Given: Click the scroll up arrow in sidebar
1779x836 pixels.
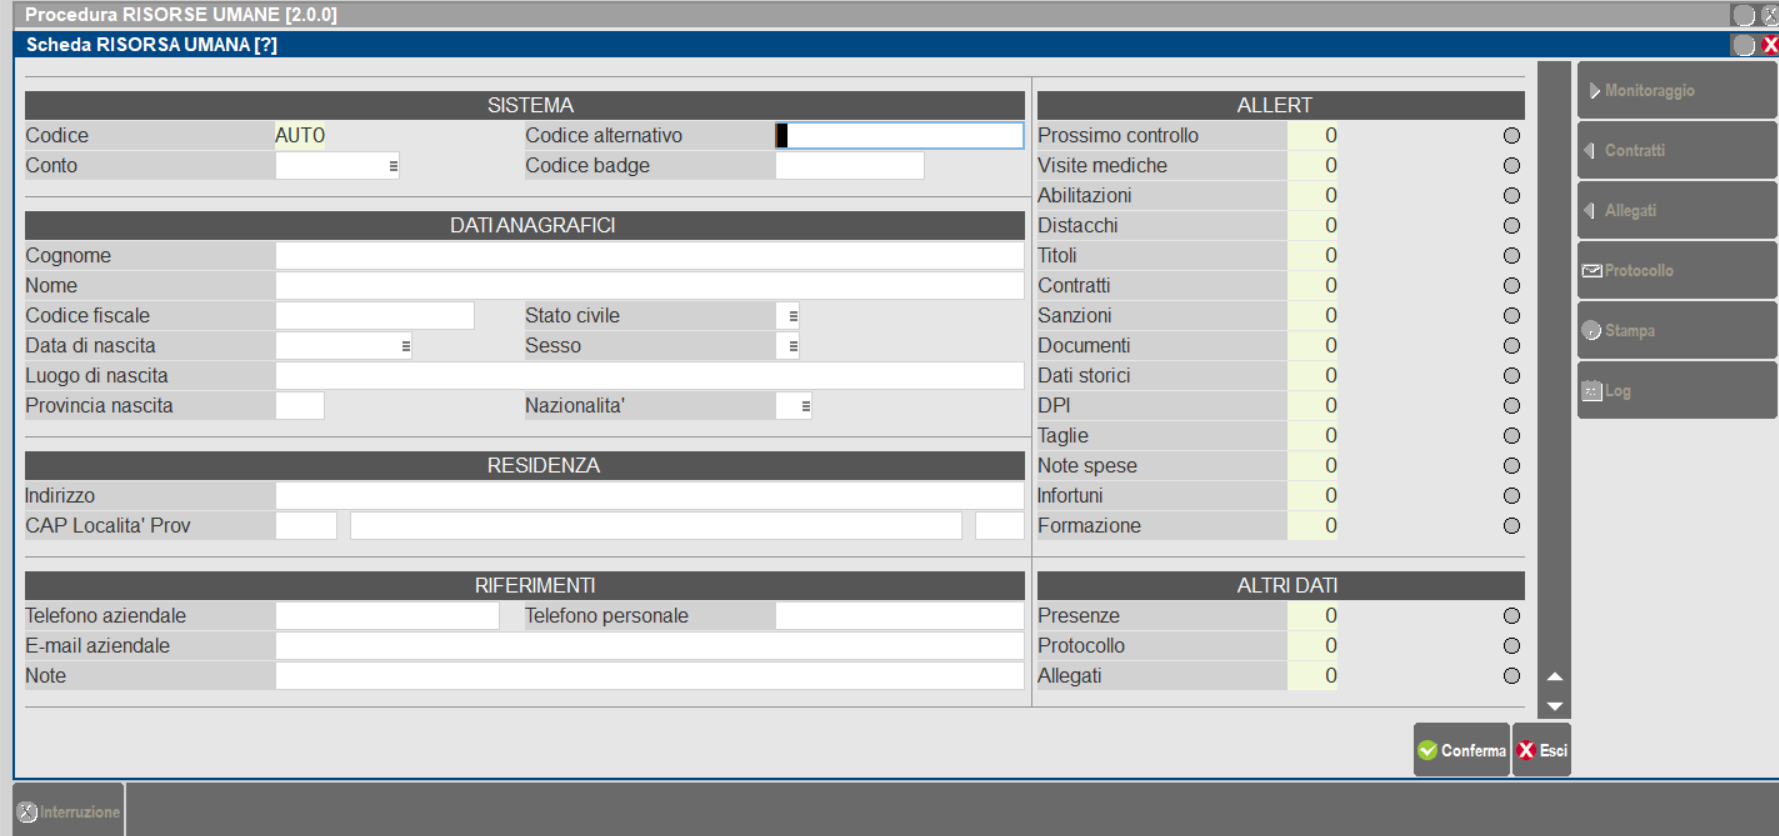Looking at the screenshot, I should [1554, 677].
